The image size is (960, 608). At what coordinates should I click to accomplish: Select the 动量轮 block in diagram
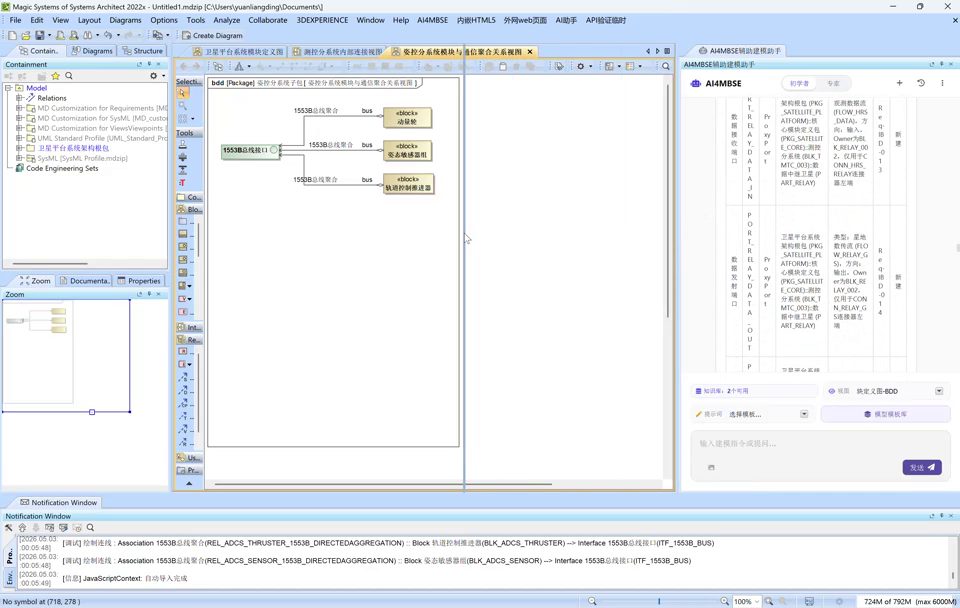pos(407,118)
